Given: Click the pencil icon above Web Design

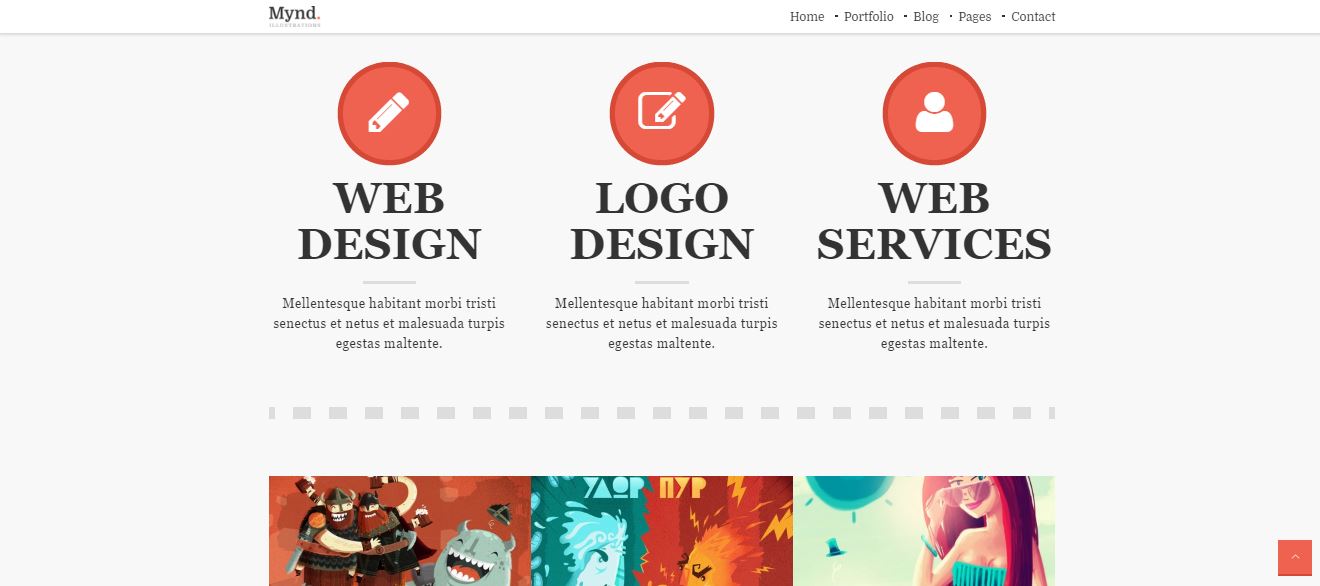Looking at the screenshot, I should 389,113.
